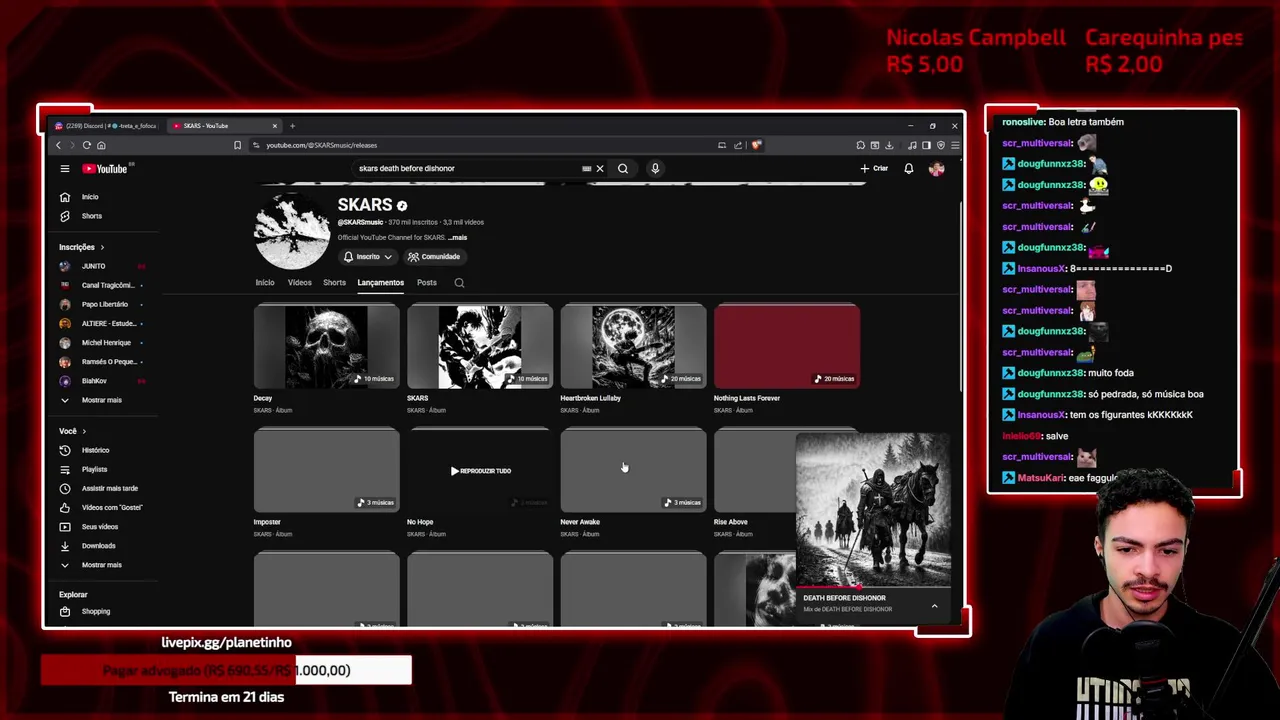Open the Never Awake album thumbnail
This screenshot has width=1280, height=720.
[x=634, y=471]
